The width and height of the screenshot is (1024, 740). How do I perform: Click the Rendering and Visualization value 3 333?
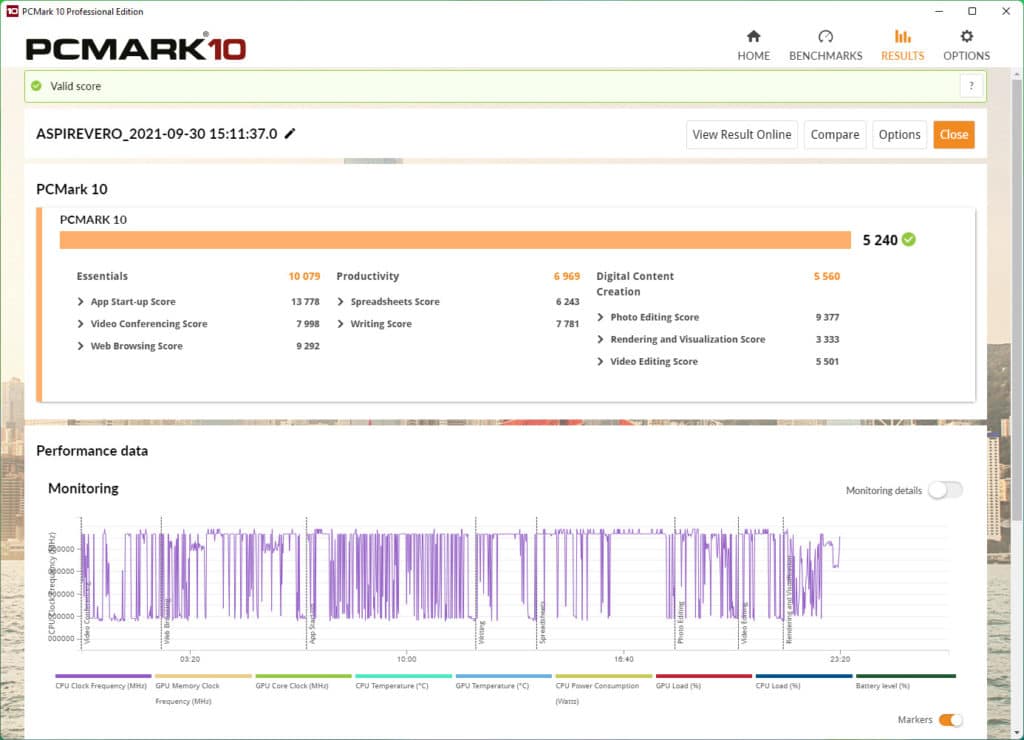tap(827, 340)
